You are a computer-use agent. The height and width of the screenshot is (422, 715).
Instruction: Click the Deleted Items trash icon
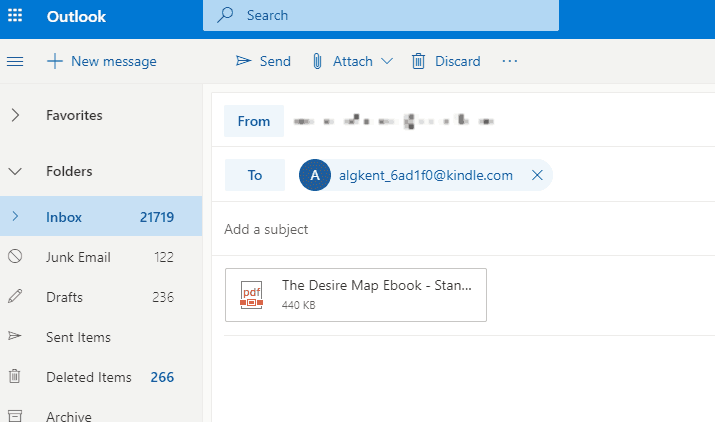coord(15,376)
